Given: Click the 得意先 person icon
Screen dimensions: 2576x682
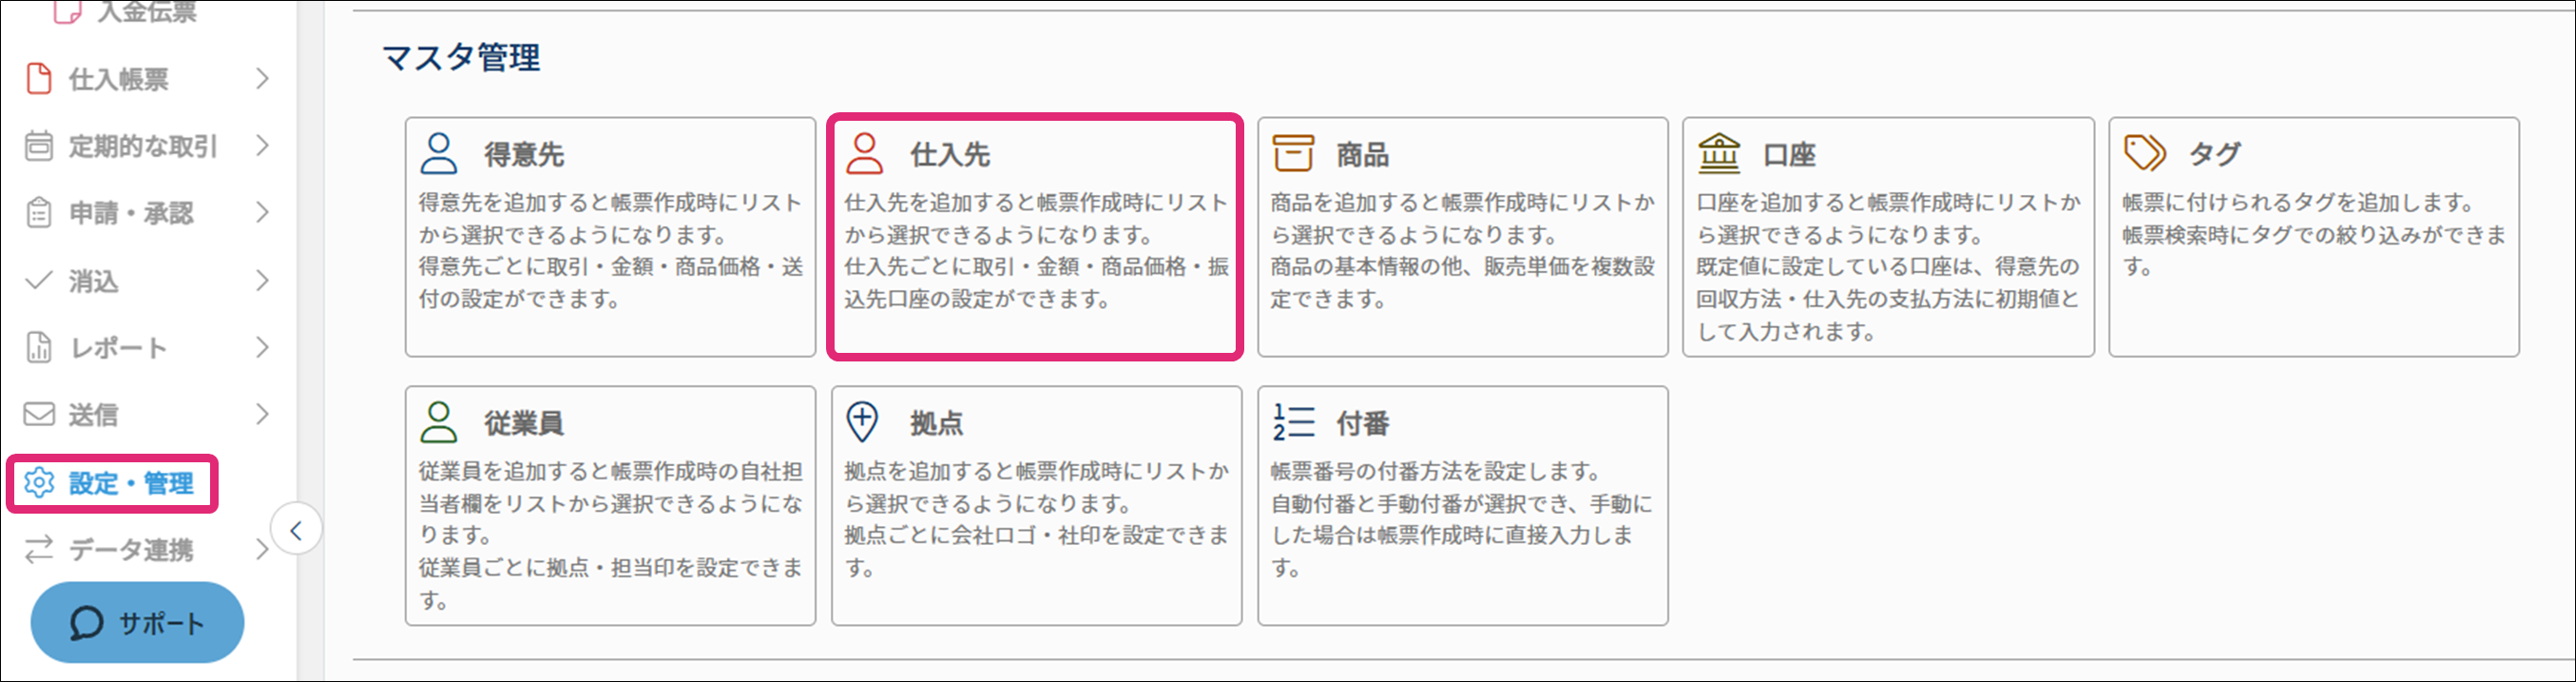Looking at the screenshot, I should (438, 154).
